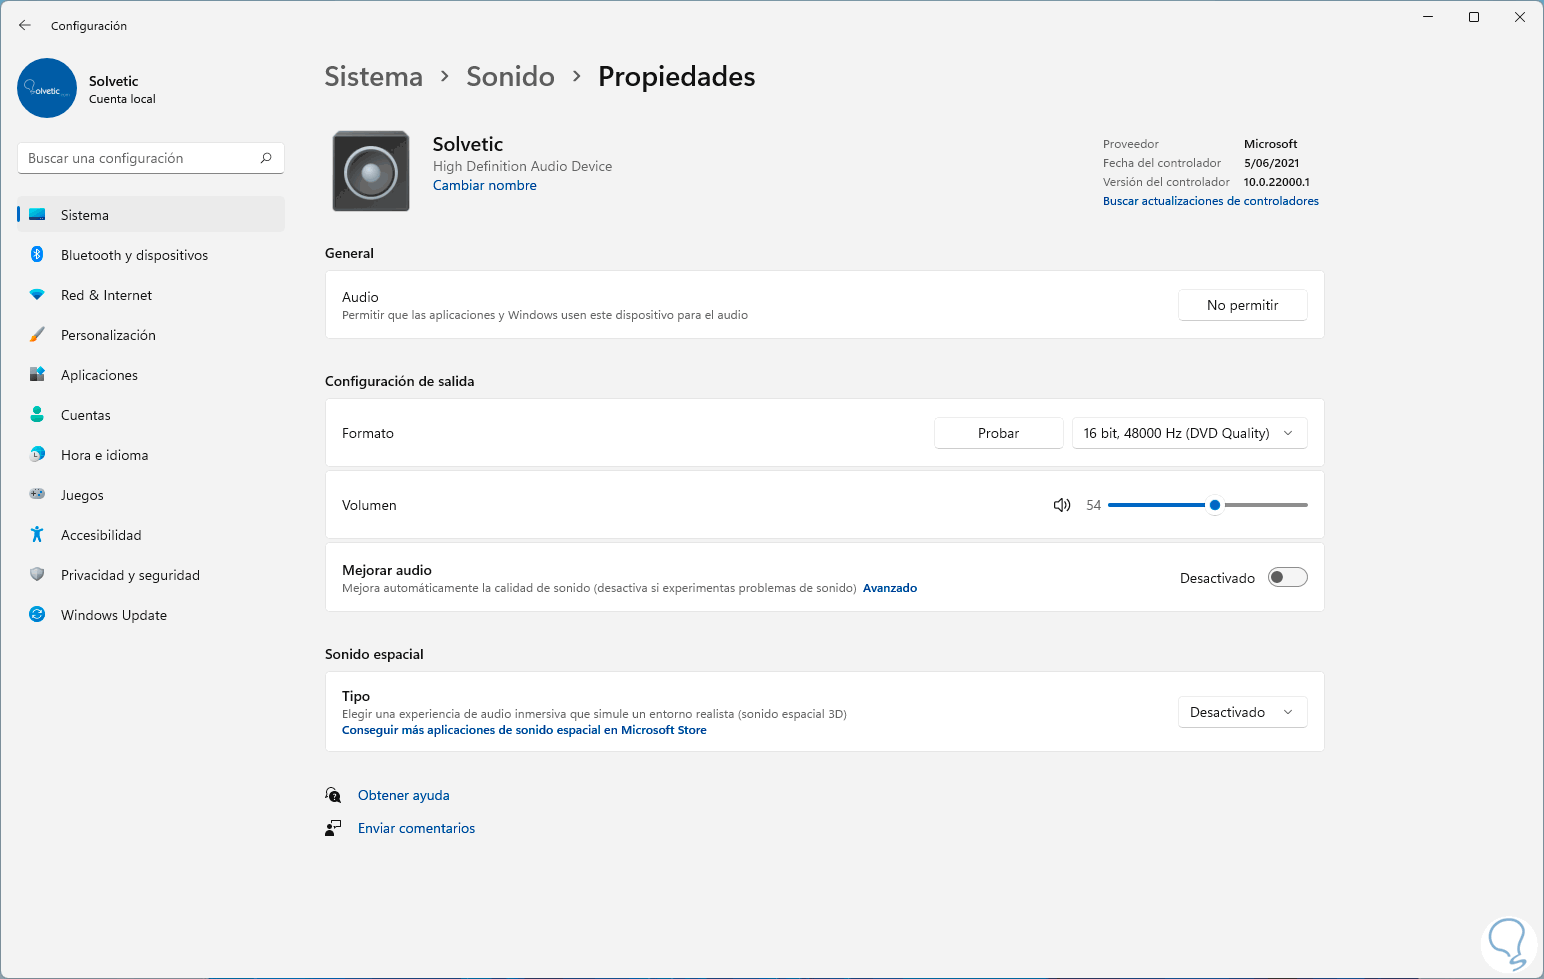The width and height of the screenshot is (1544, 979).
Task: Click the Accesibilidad person icon
Action: point(37,535)
